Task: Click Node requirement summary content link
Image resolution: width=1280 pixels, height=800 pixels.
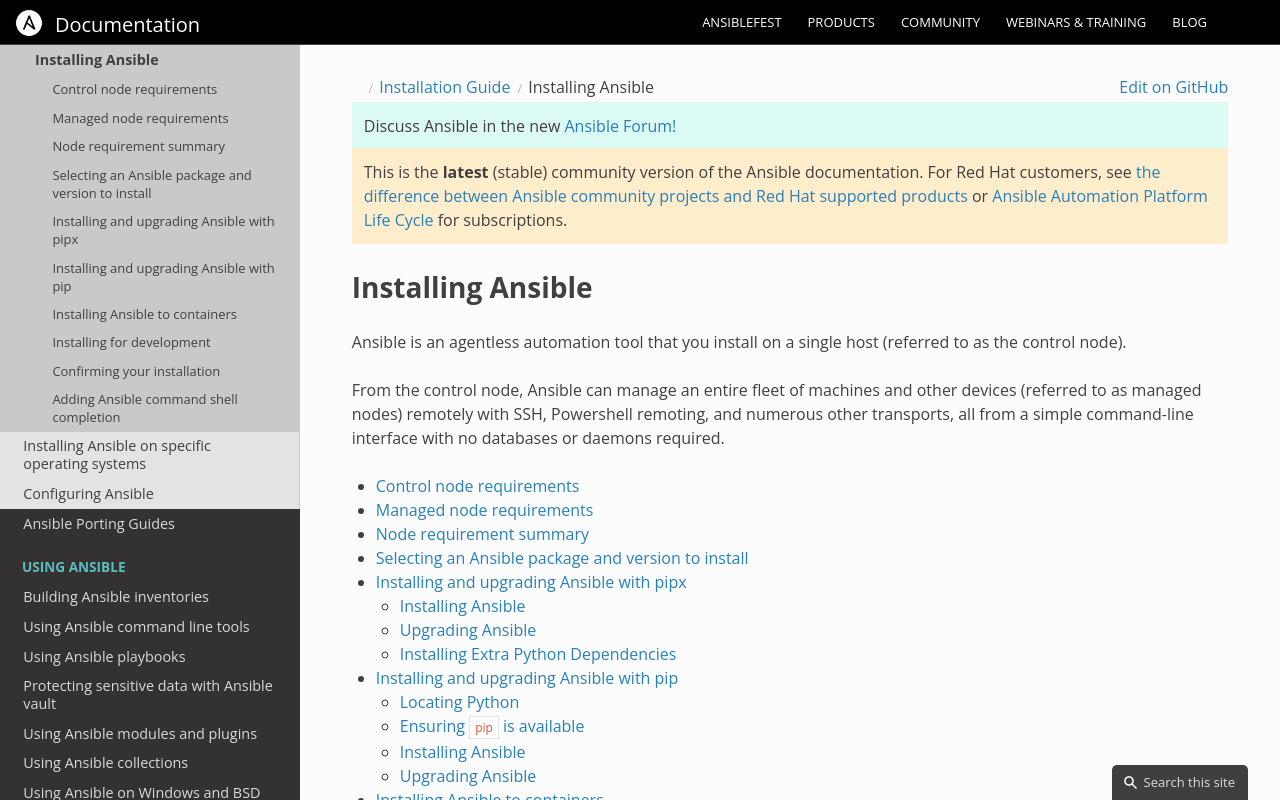Action: click(x=482, y=534)
